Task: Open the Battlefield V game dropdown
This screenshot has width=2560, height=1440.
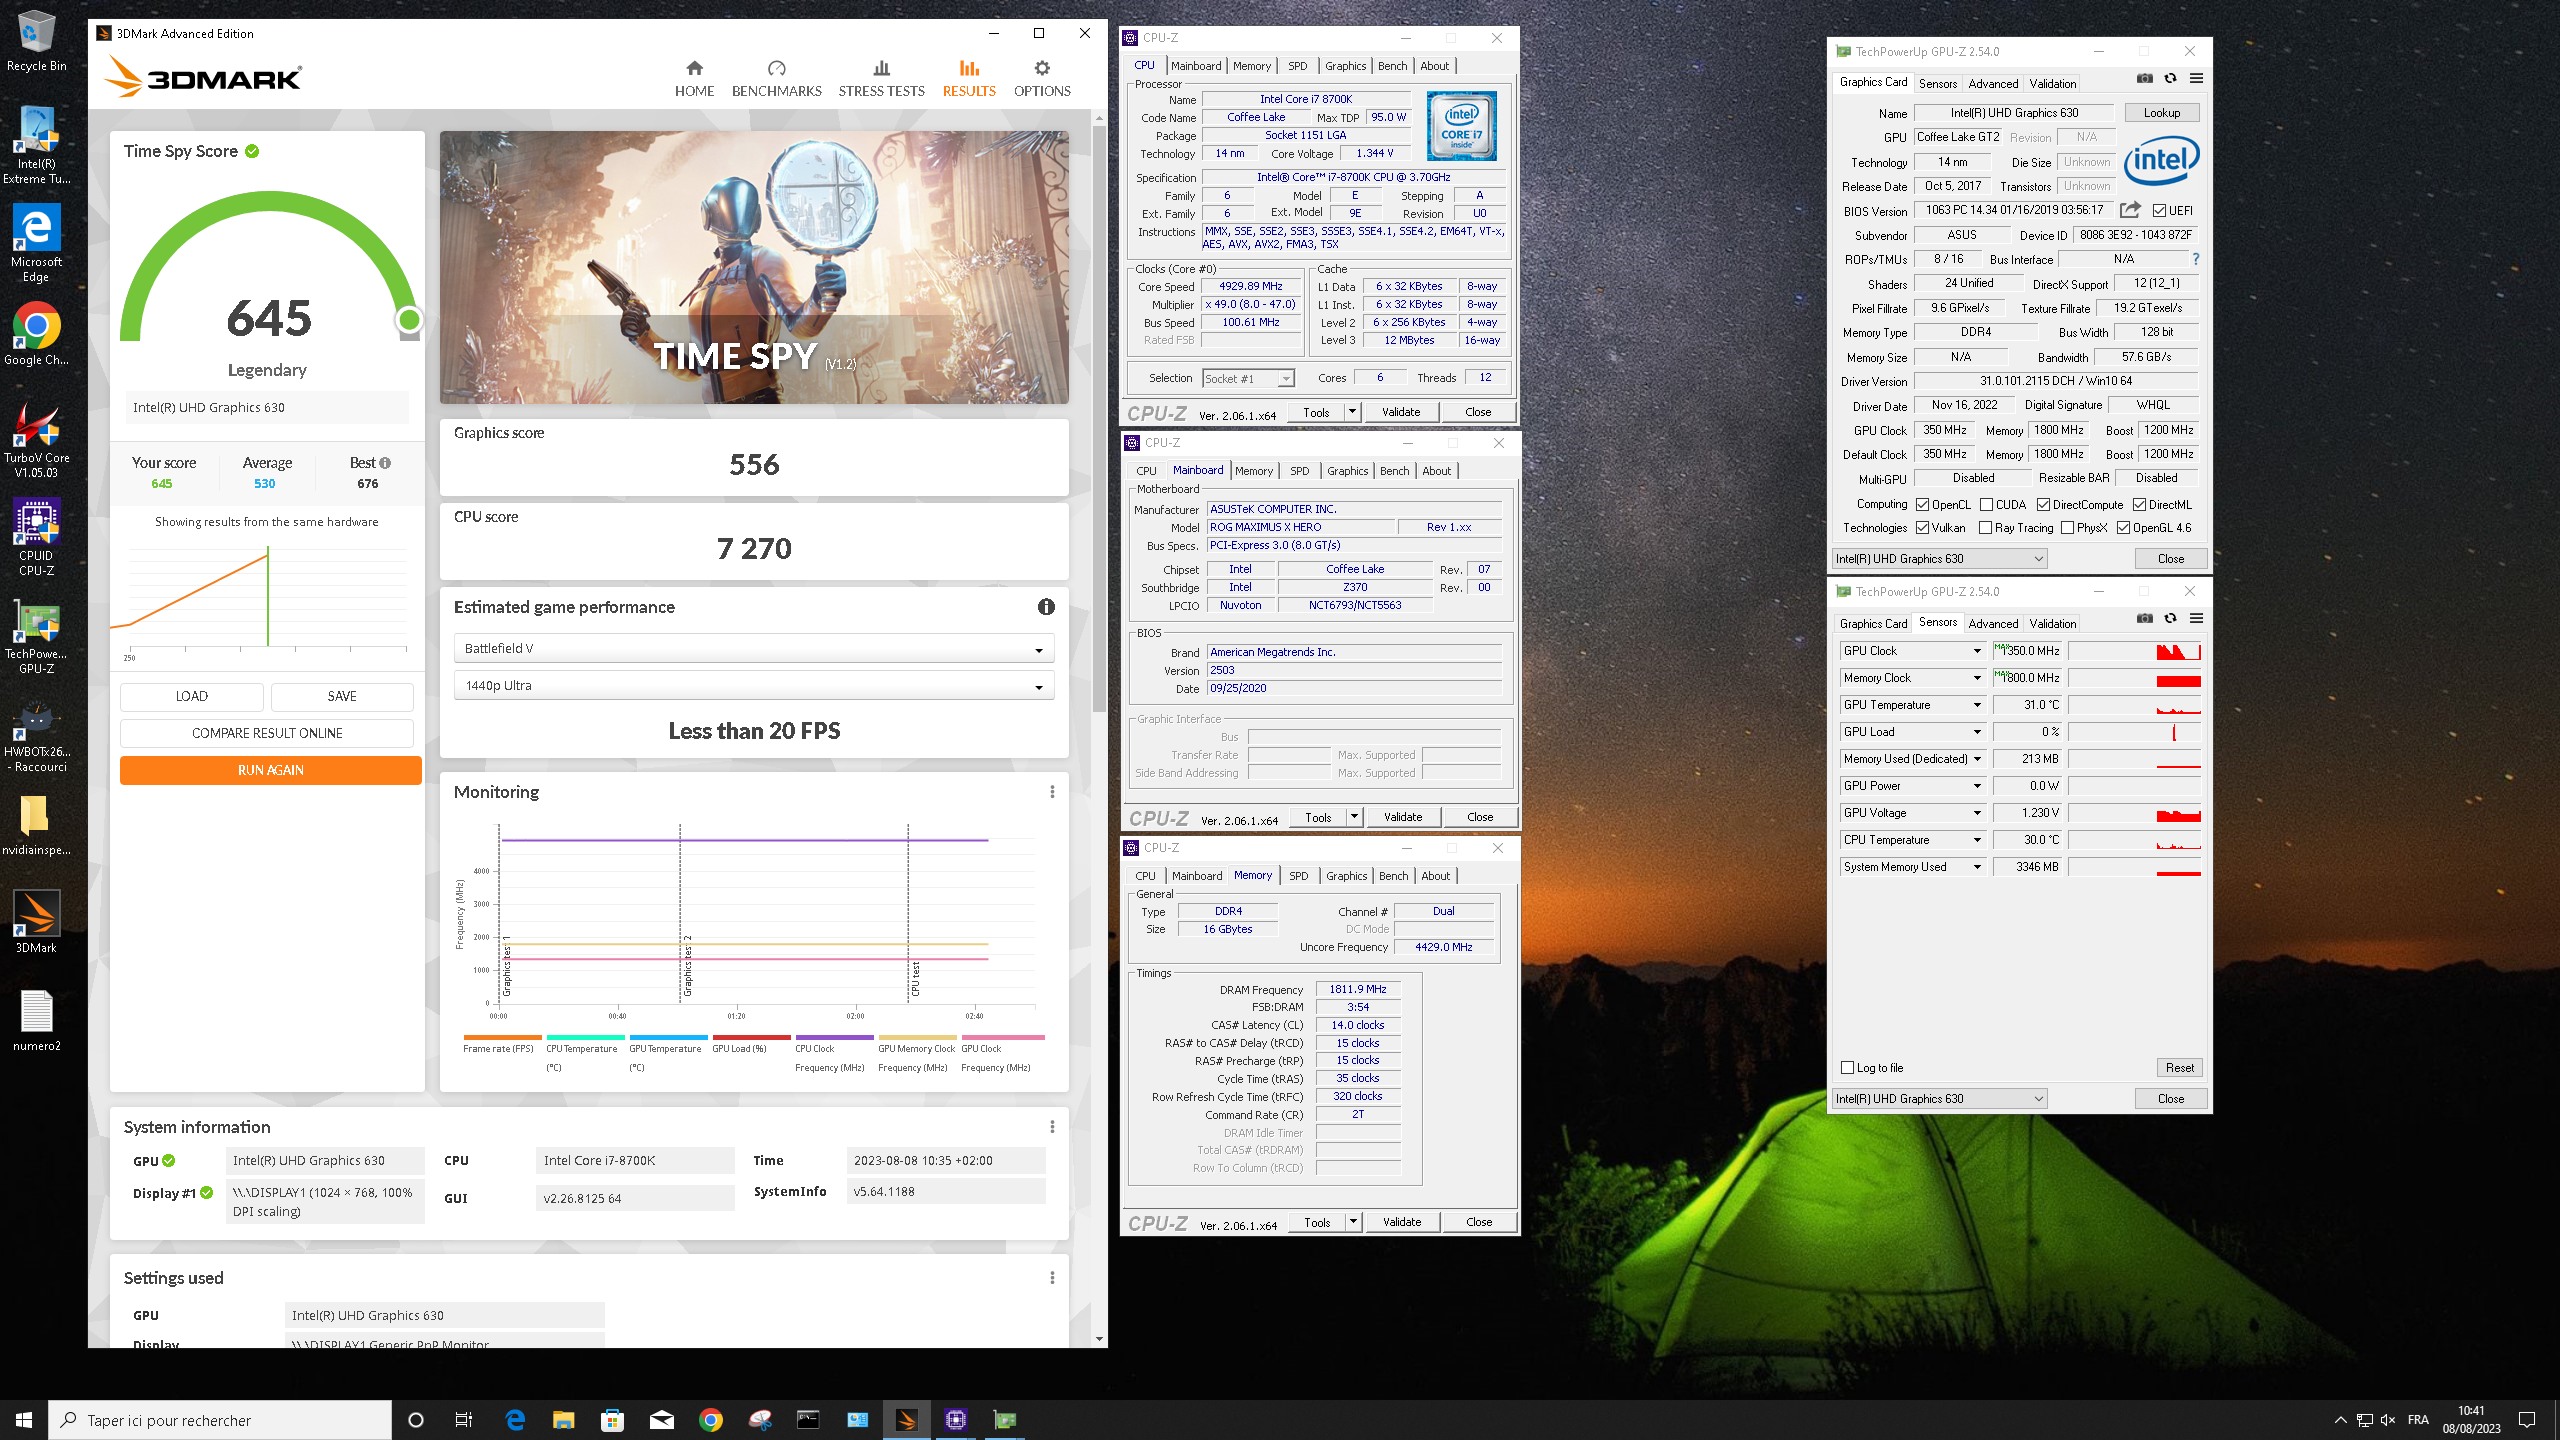Action: (x=754, y=649)
